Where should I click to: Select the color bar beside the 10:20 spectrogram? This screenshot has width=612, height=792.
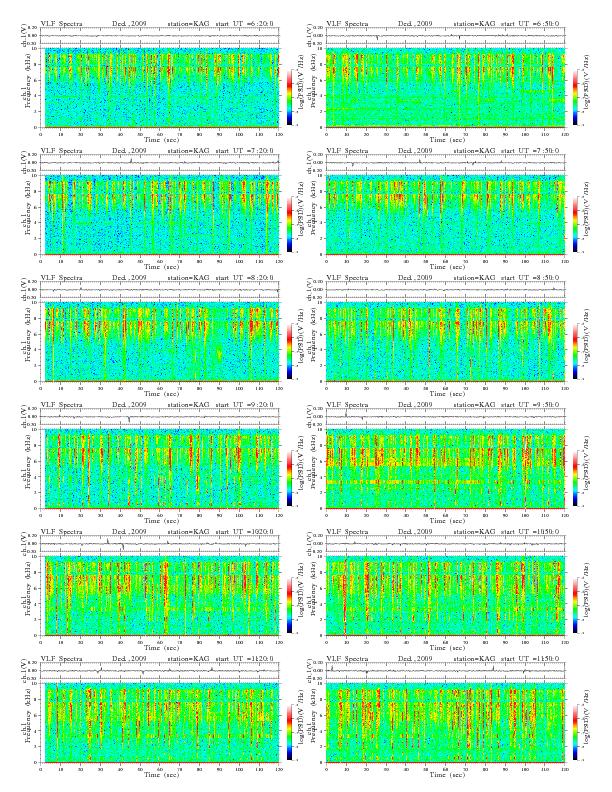click(x=289, y=606)
